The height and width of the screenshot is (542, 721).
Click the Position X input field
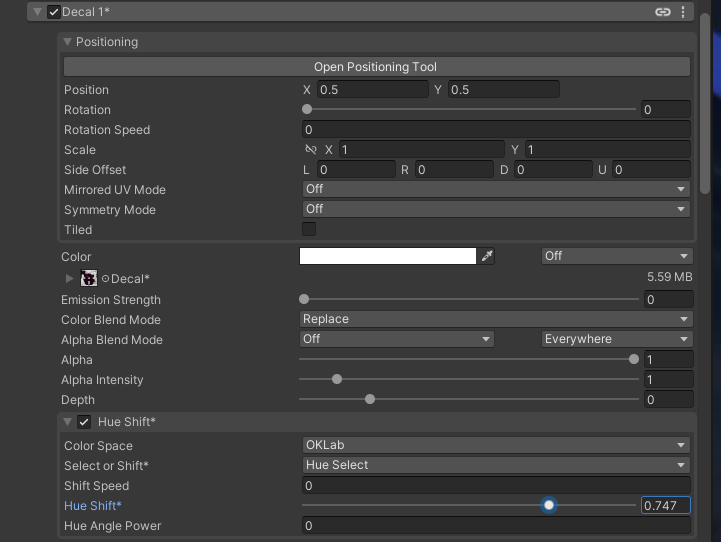coord(372,90)
